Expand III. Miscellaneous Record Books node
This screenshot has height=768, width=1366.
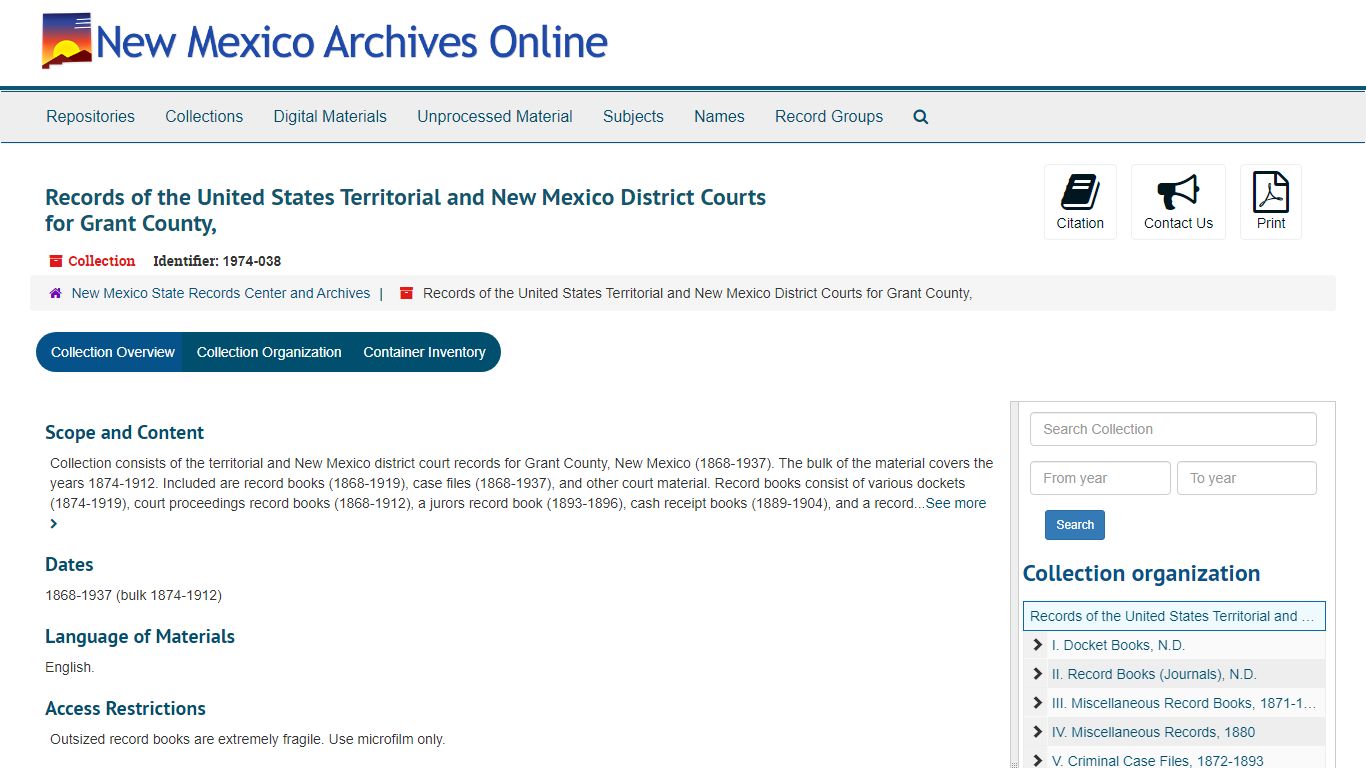coord(1037,703)
